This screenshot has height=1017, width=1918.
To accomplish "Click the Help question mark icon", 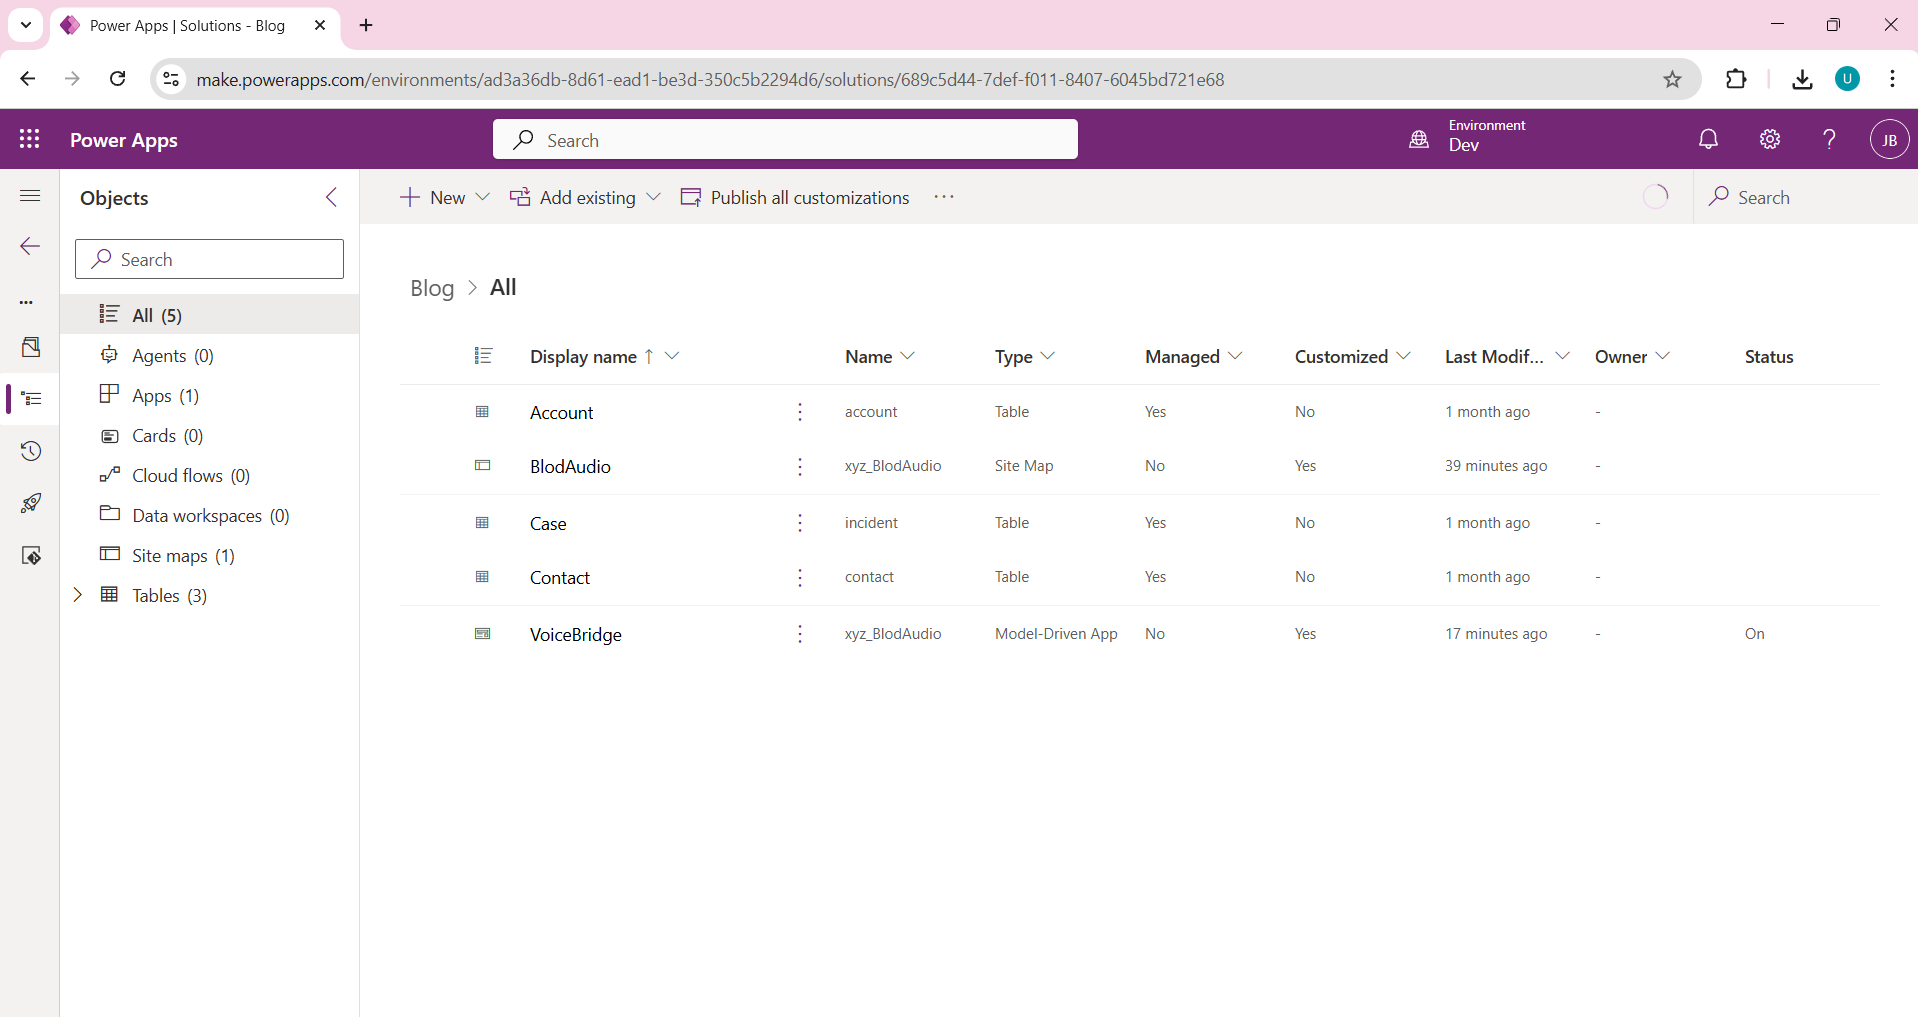I will point(1829,140).
